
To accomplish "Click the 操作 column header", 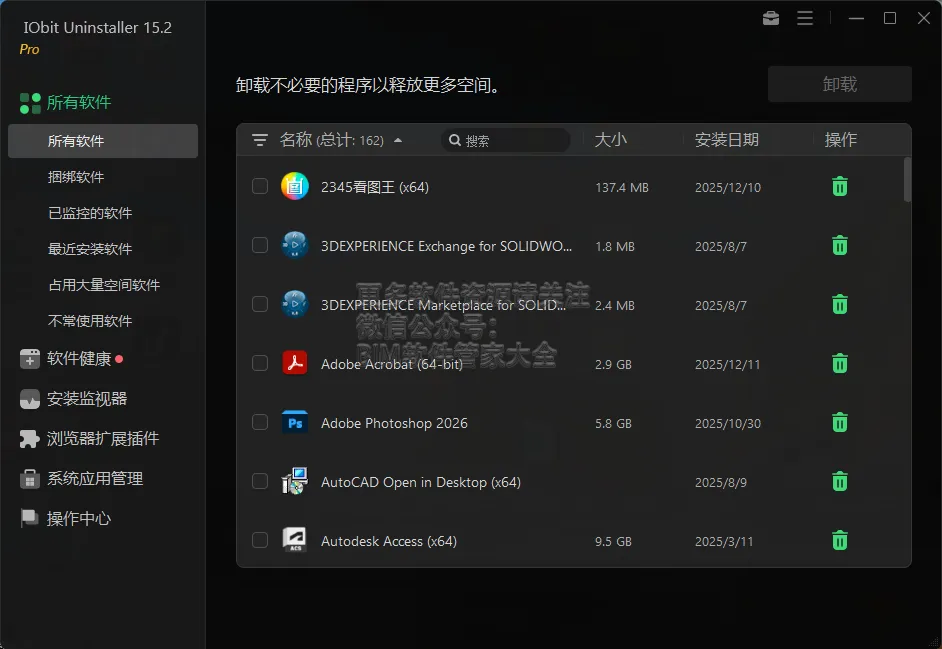I will (840, 140).
